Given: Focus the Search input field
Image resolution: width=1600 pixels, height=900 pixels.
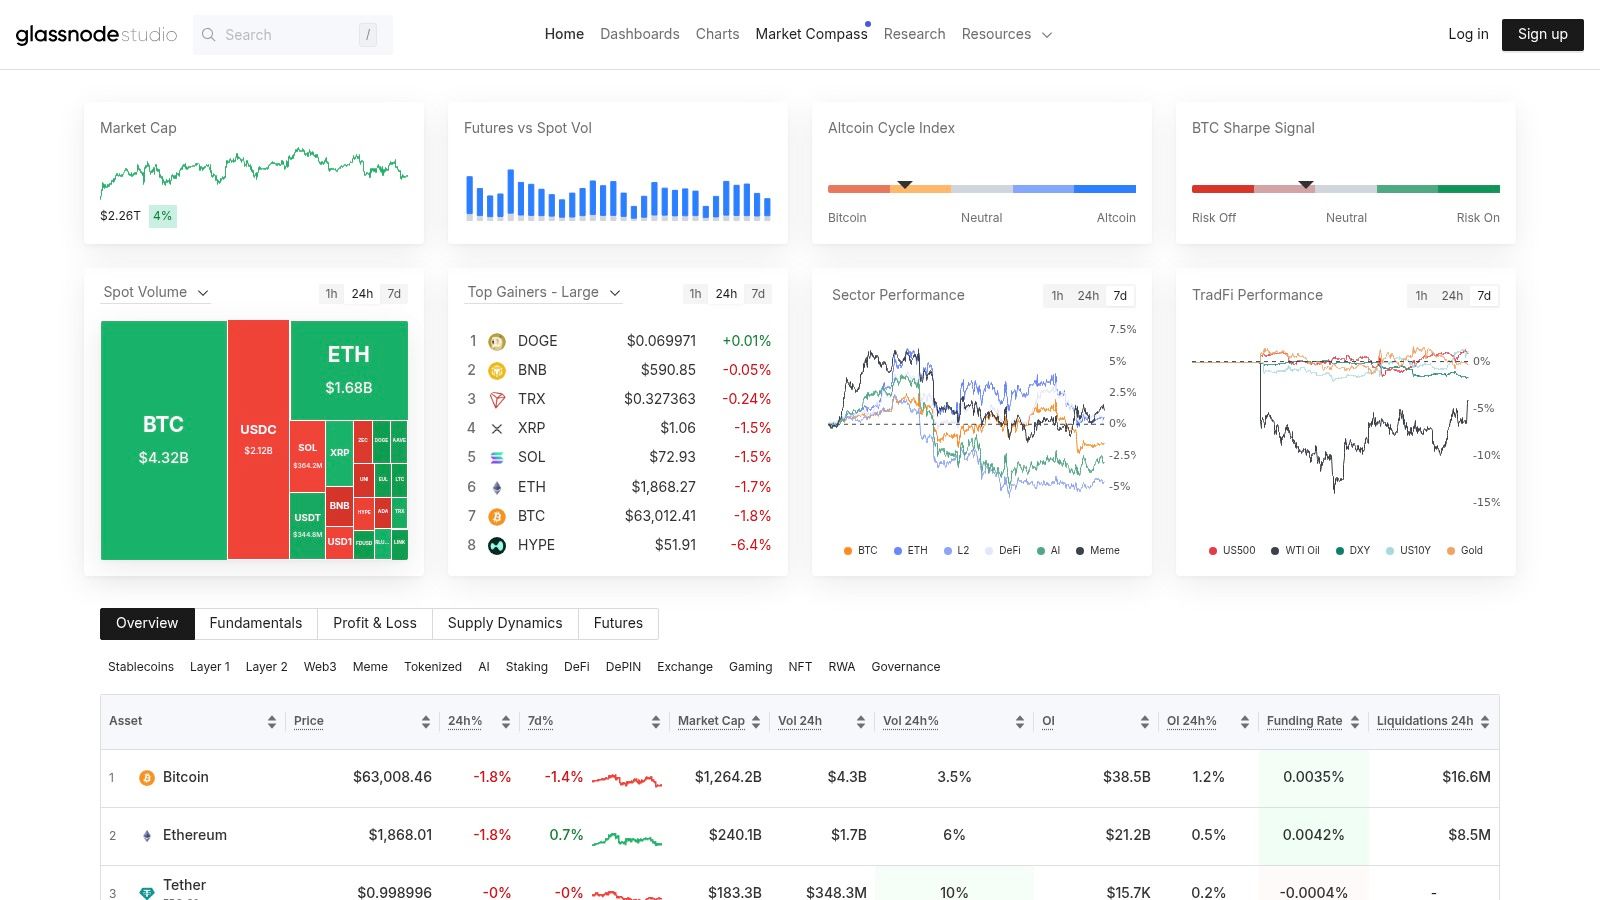Looking at the screenshot, I should (293, 35).
